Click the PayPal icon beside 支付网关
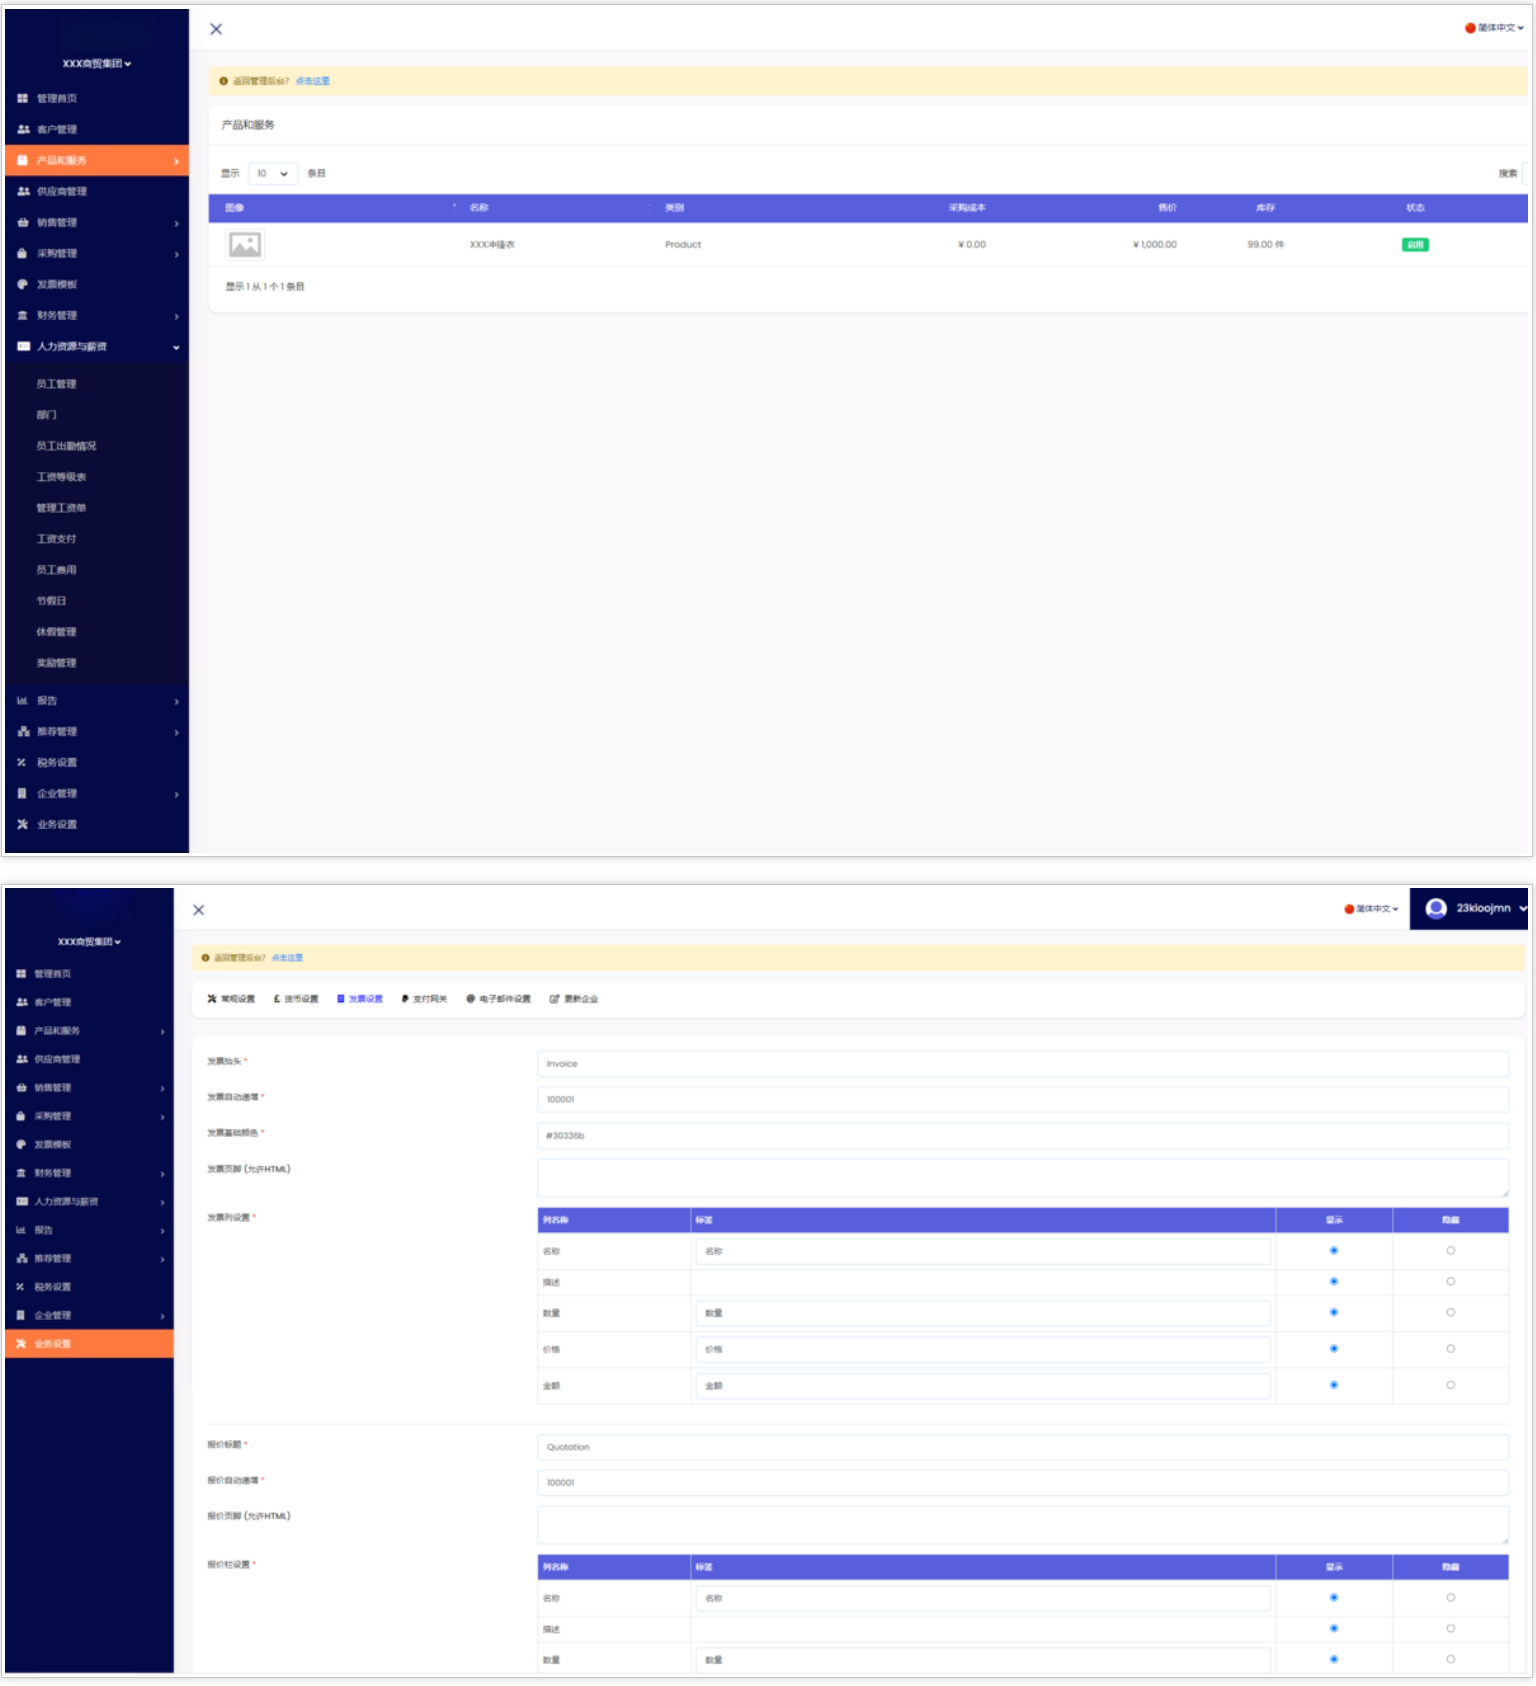The width and height of the screenshot is (1536, 1686). 405,999
